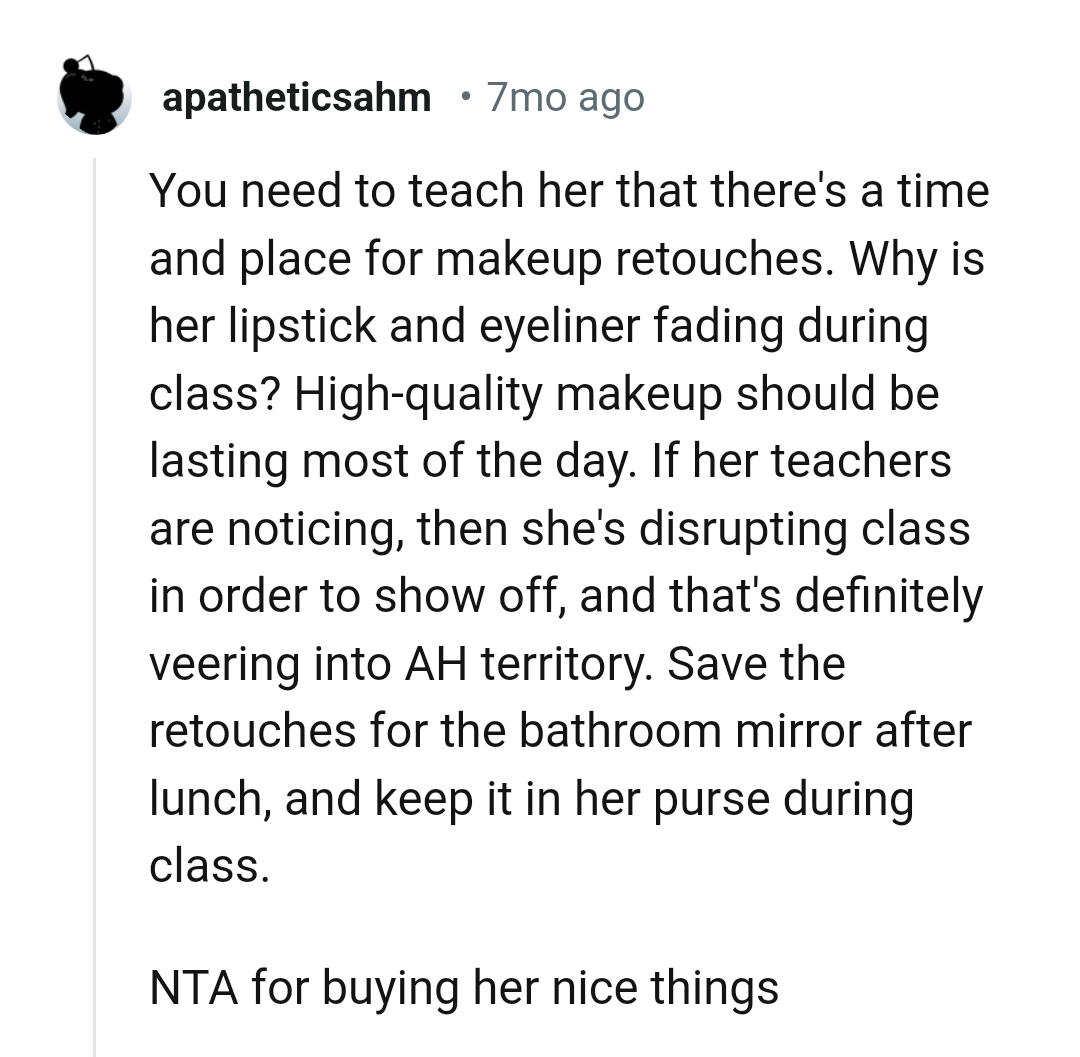Screen dimensions: 1080x1057
Task: Click the word "High-quality" in the comment
Action: pyautogui.click(x=420, y=394)
